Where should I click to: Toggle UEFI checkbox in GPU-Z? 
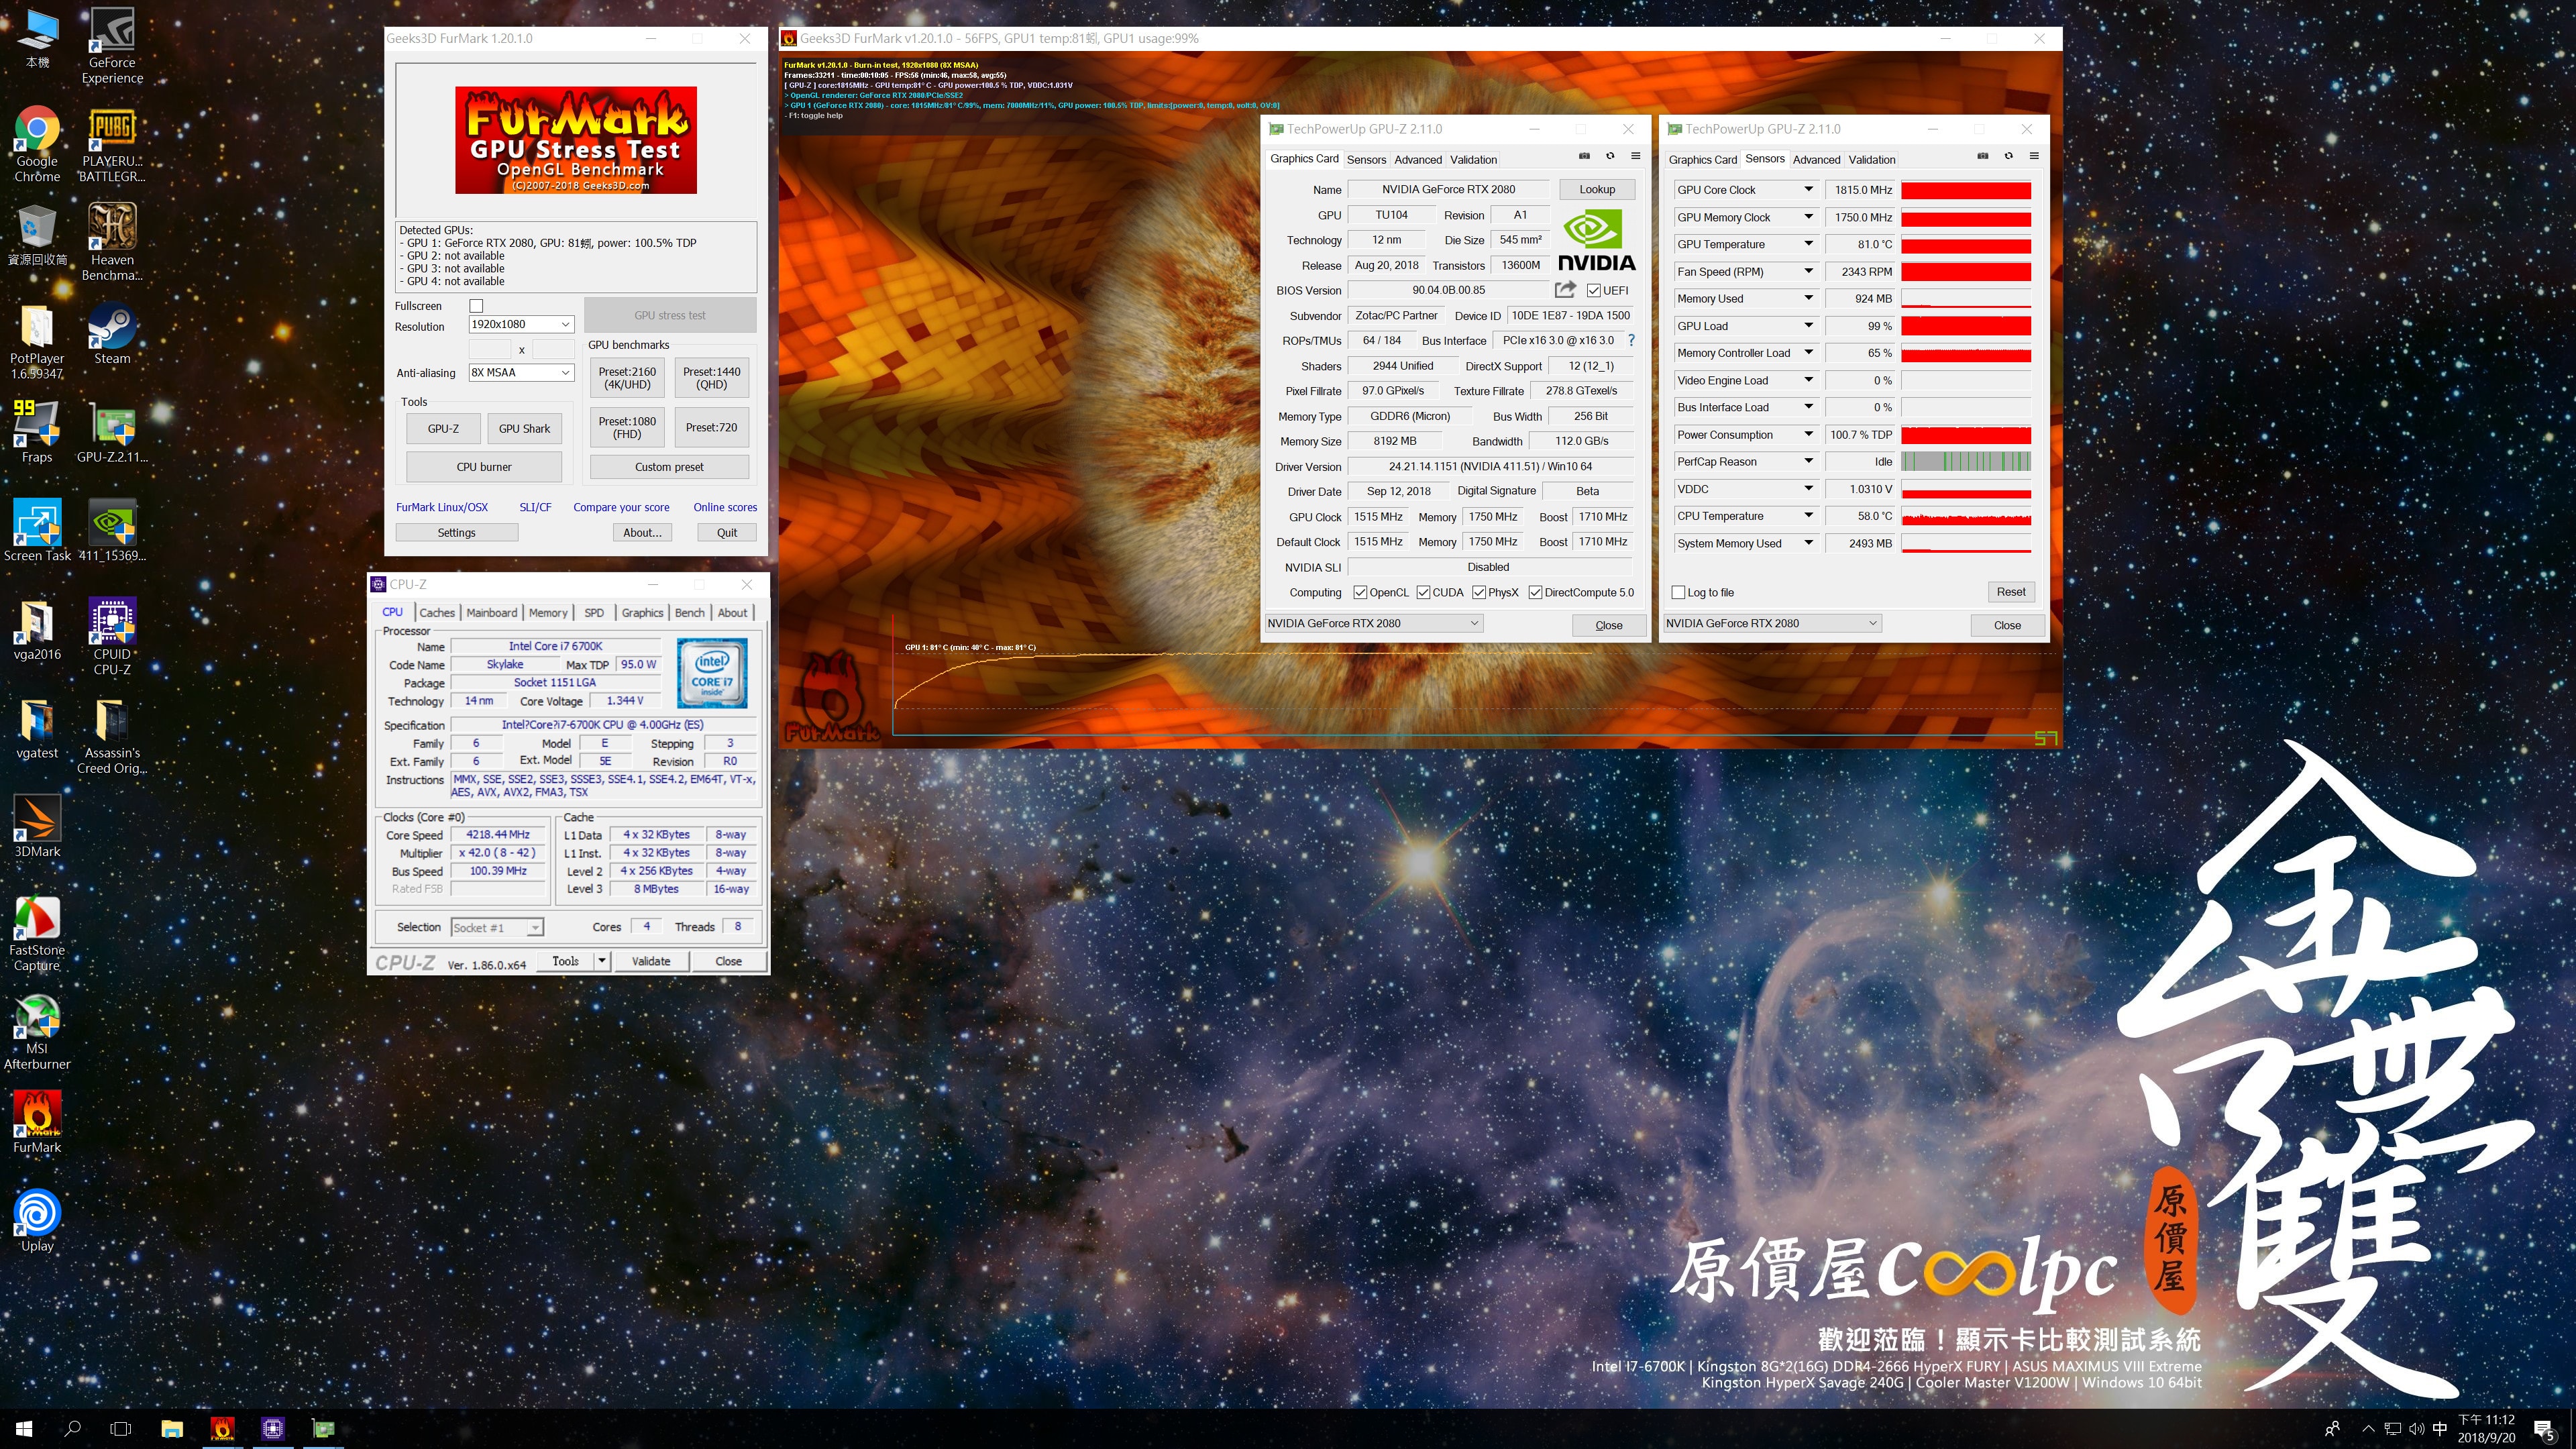1593,291
